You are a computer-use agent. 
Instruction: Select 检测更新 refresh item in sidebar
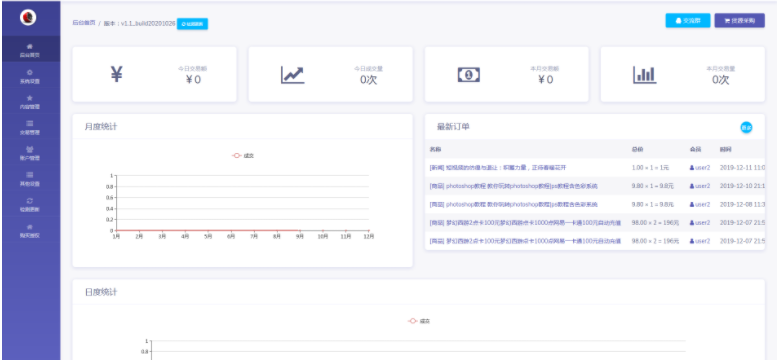click(30, 204)
